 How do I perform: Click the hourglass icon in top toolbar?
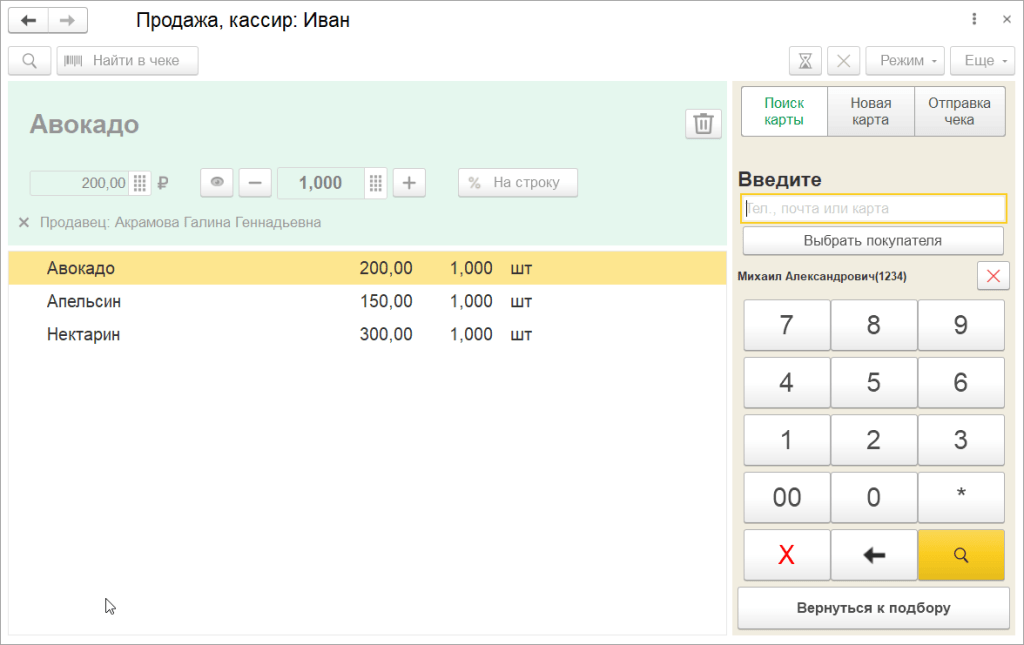805,61
